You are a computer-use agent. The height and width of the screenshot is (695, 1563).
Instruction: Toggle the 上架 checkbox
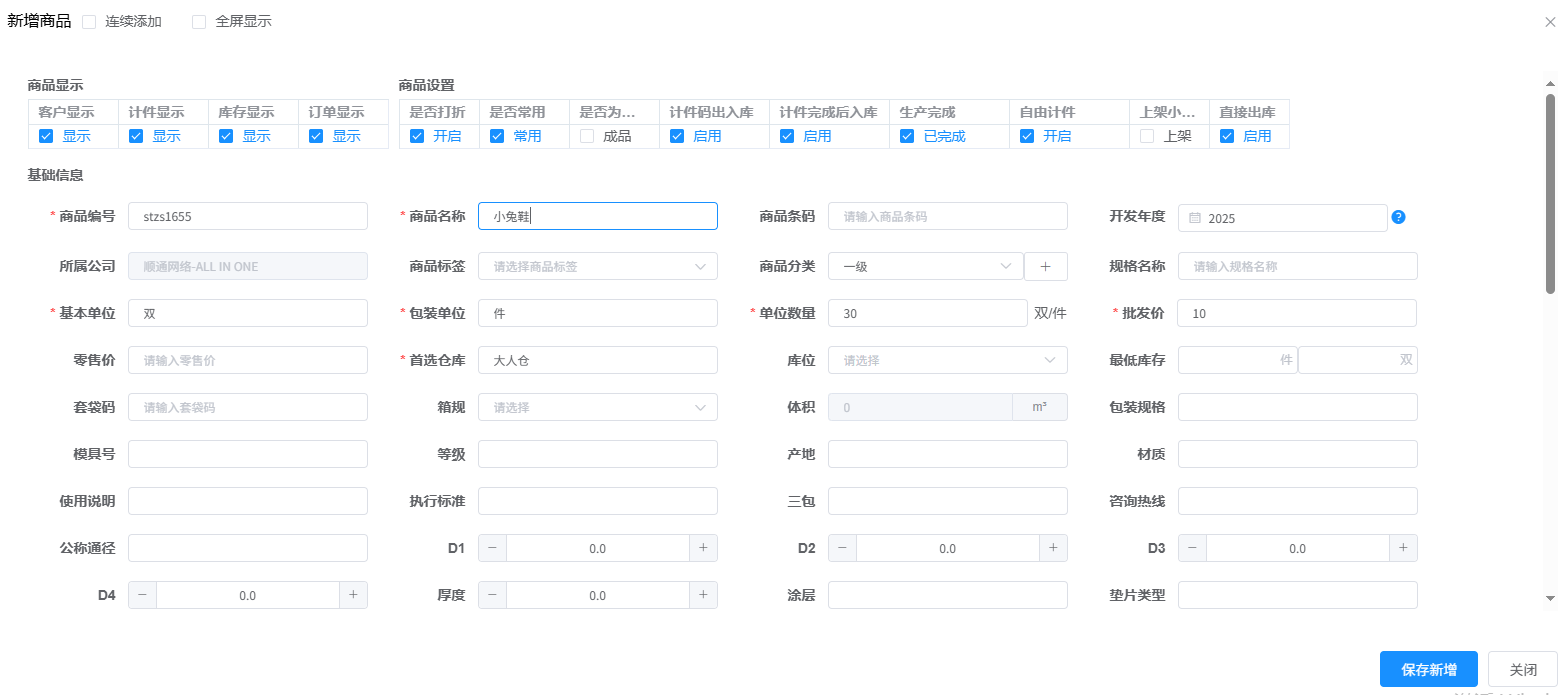1147,136
